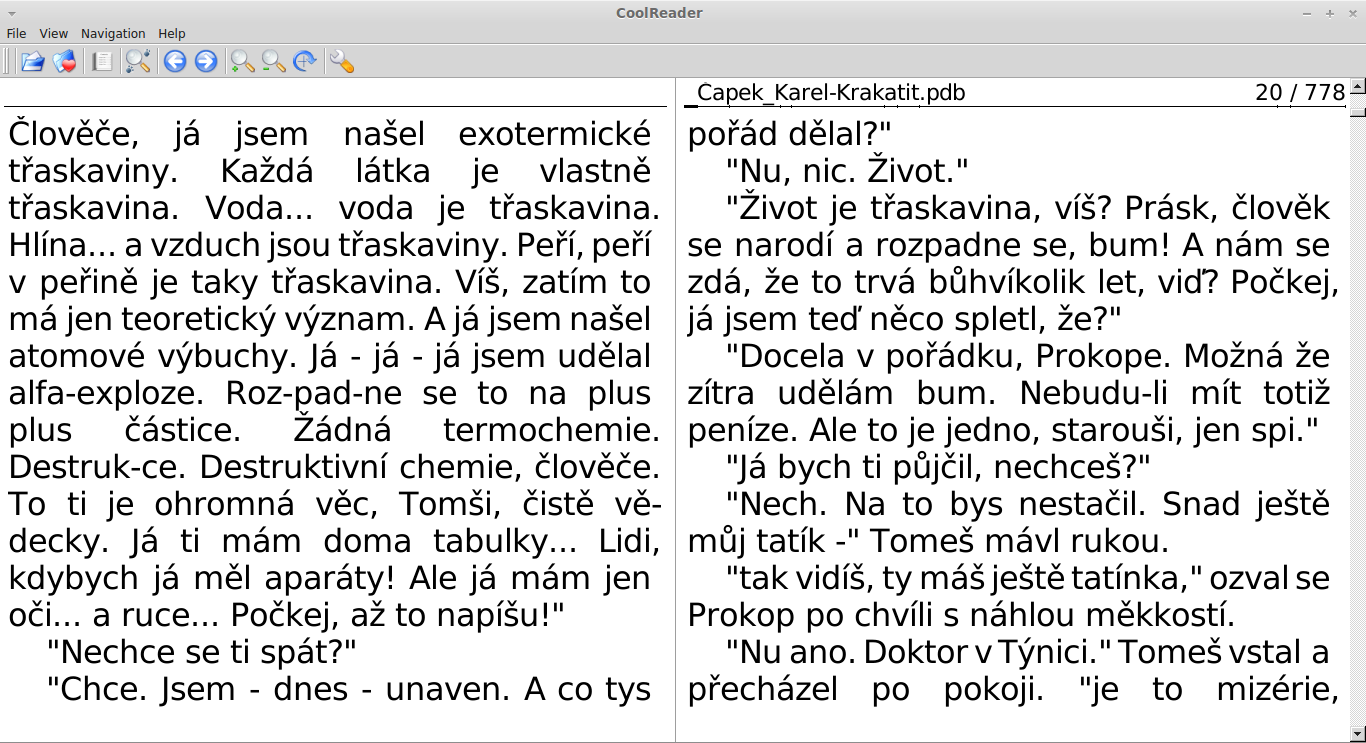Go forward with the right arrow icon

coord(206,62)
